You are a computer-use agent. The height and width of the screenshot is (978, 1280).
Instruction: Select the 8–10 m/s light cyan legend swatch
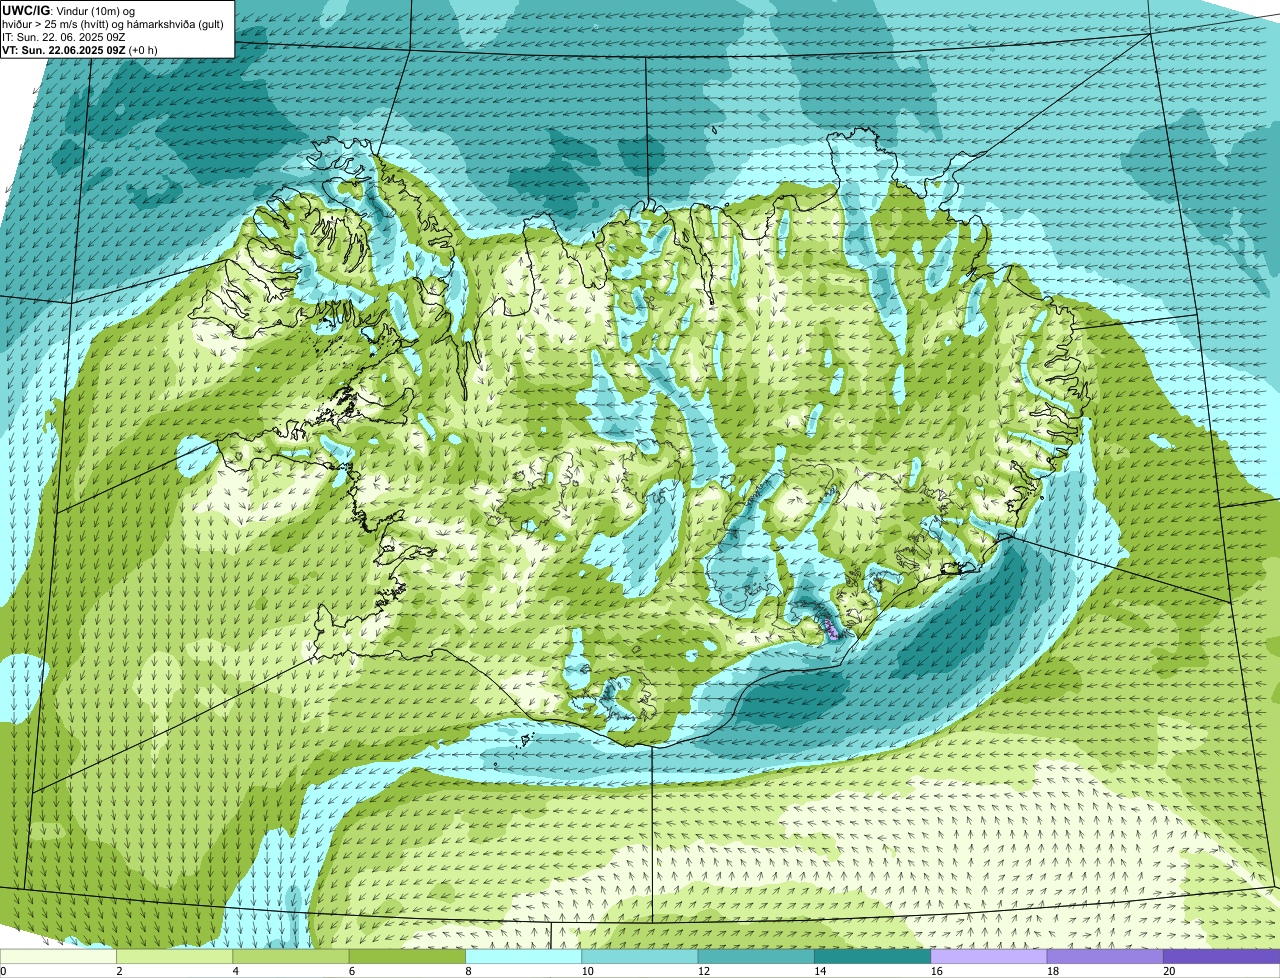click(524, 956)
